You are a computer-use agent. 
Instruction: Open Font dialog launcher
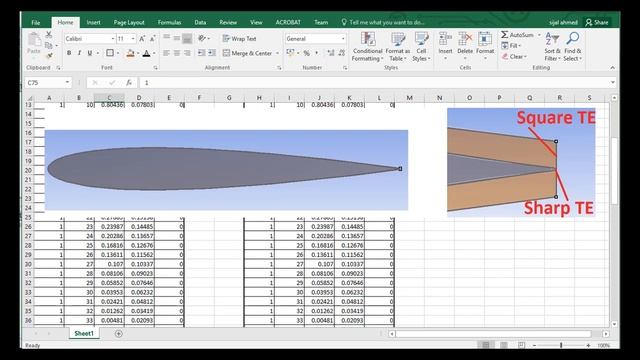(156, 68)
